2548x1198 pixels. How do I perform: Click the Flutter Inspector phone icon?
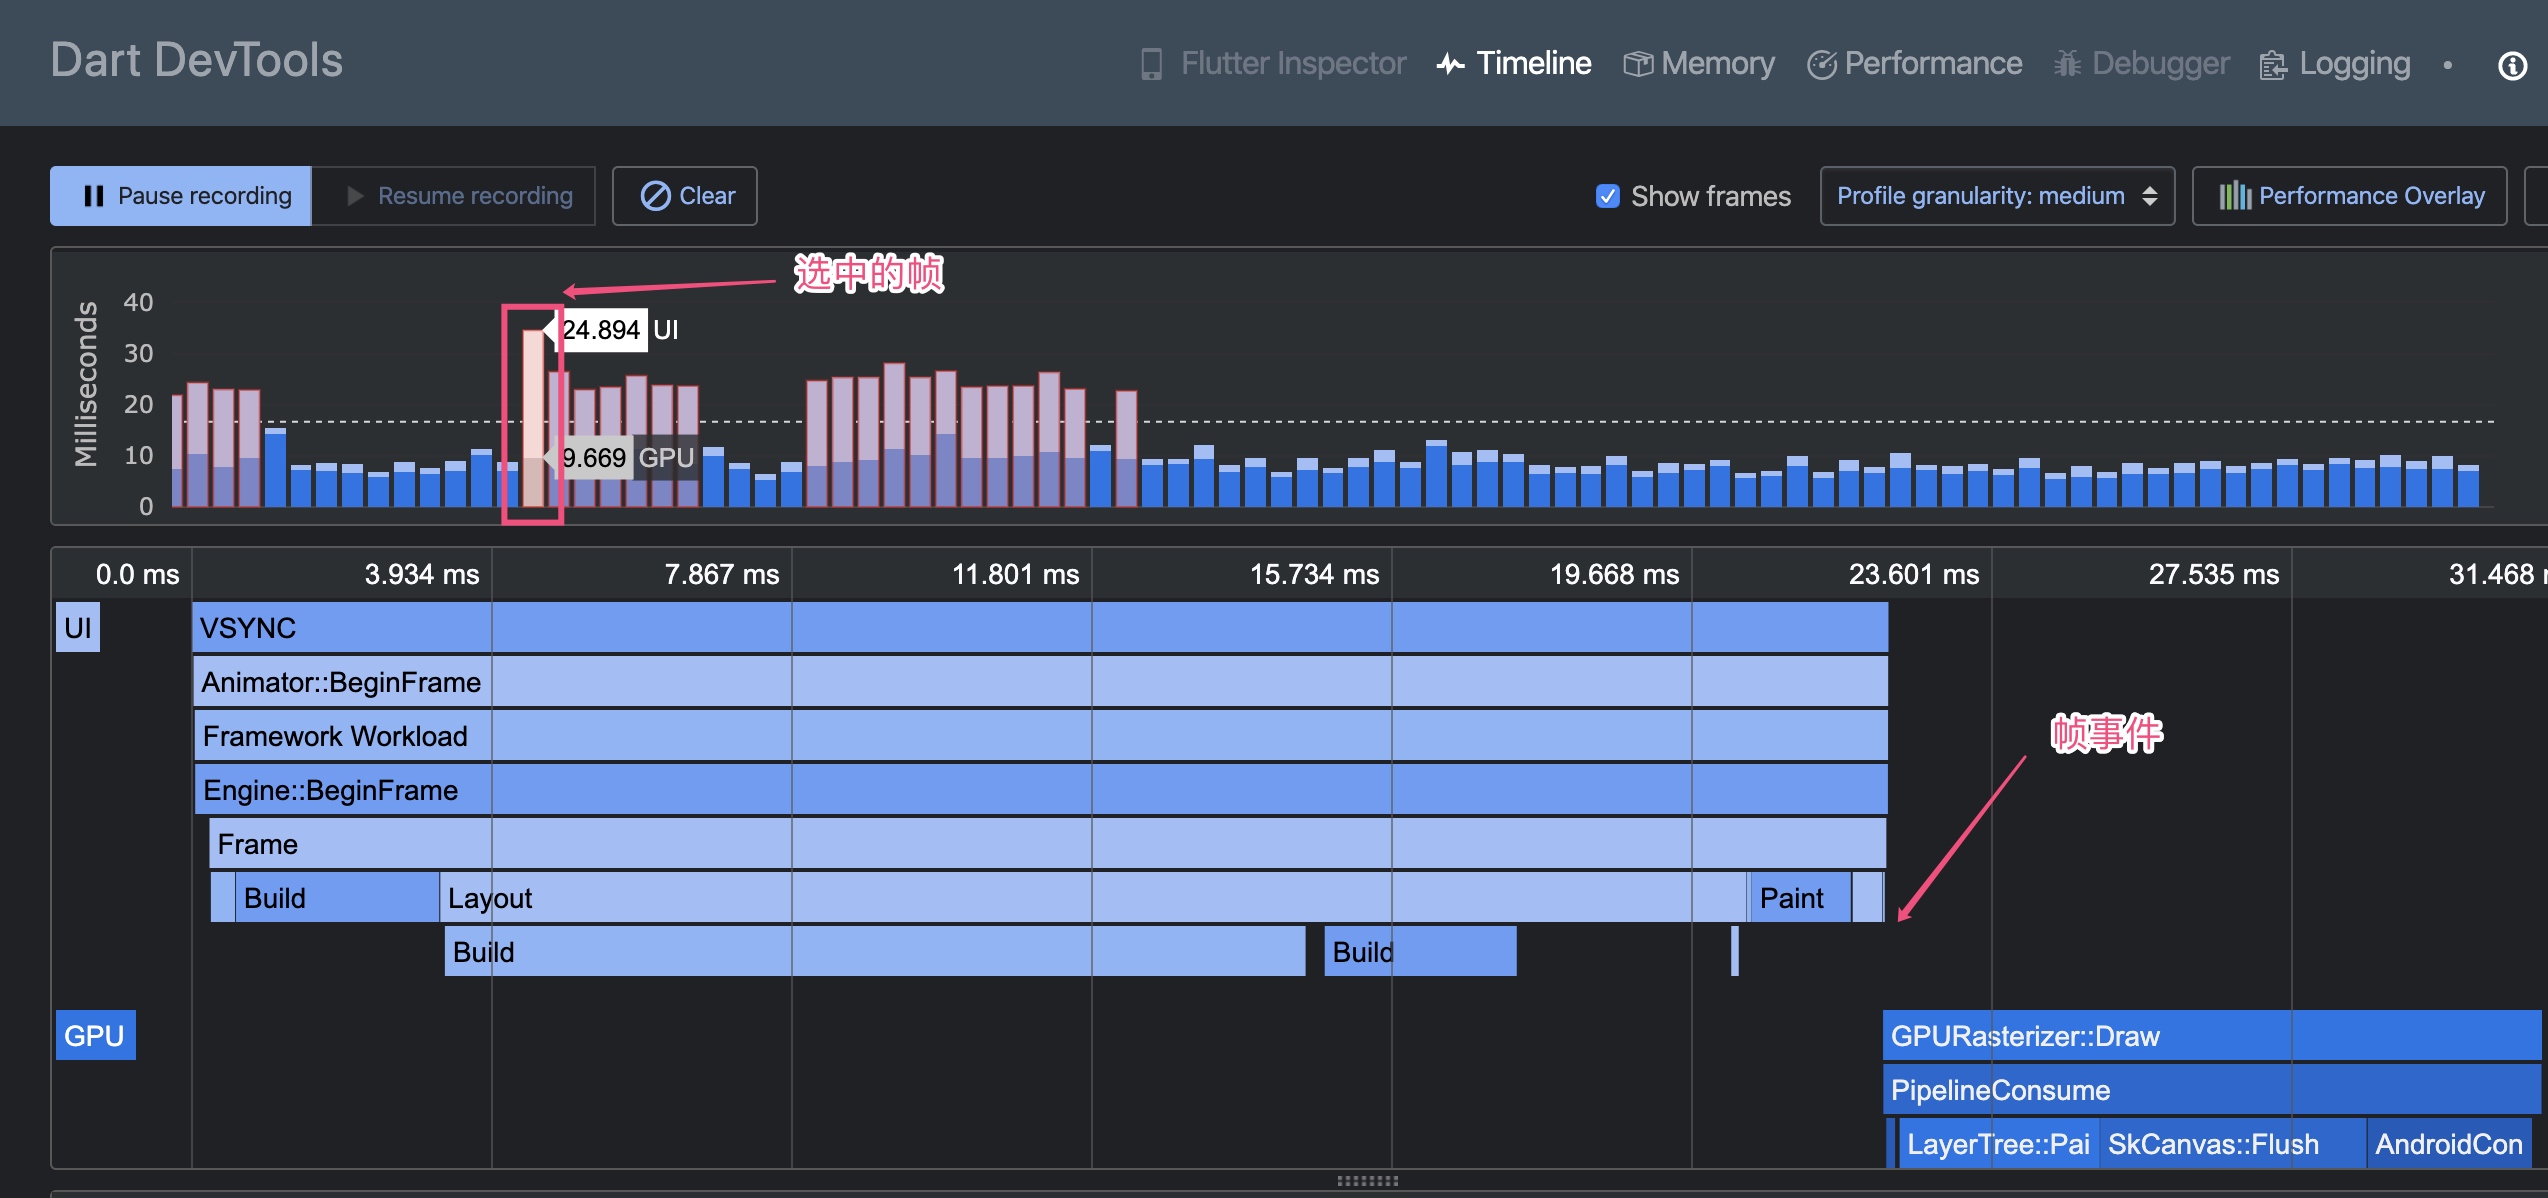pyautogui.click(x=1151, y=64)
